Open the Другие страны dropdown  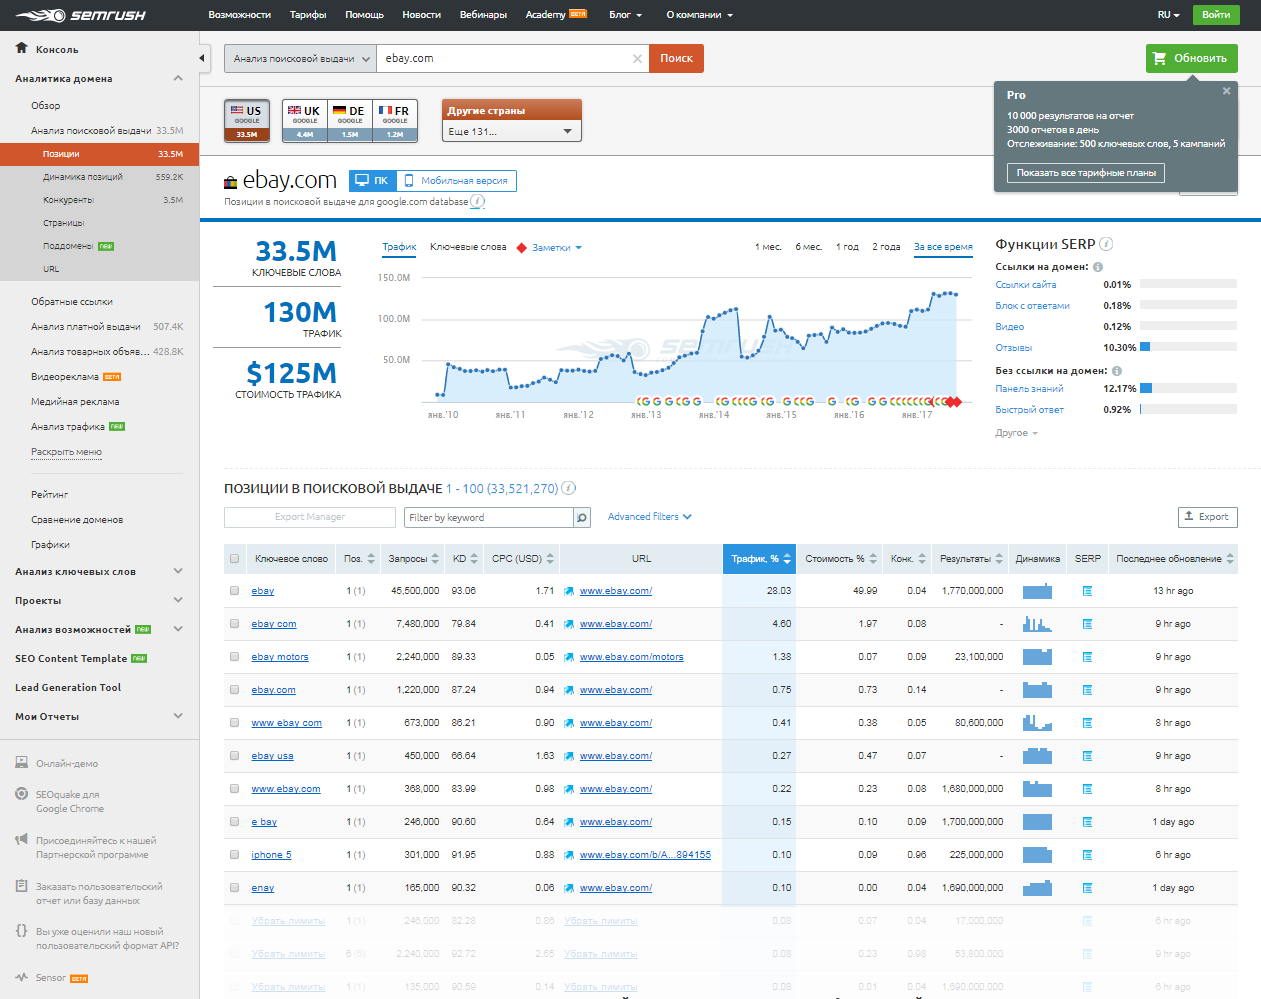pos(511,131)
